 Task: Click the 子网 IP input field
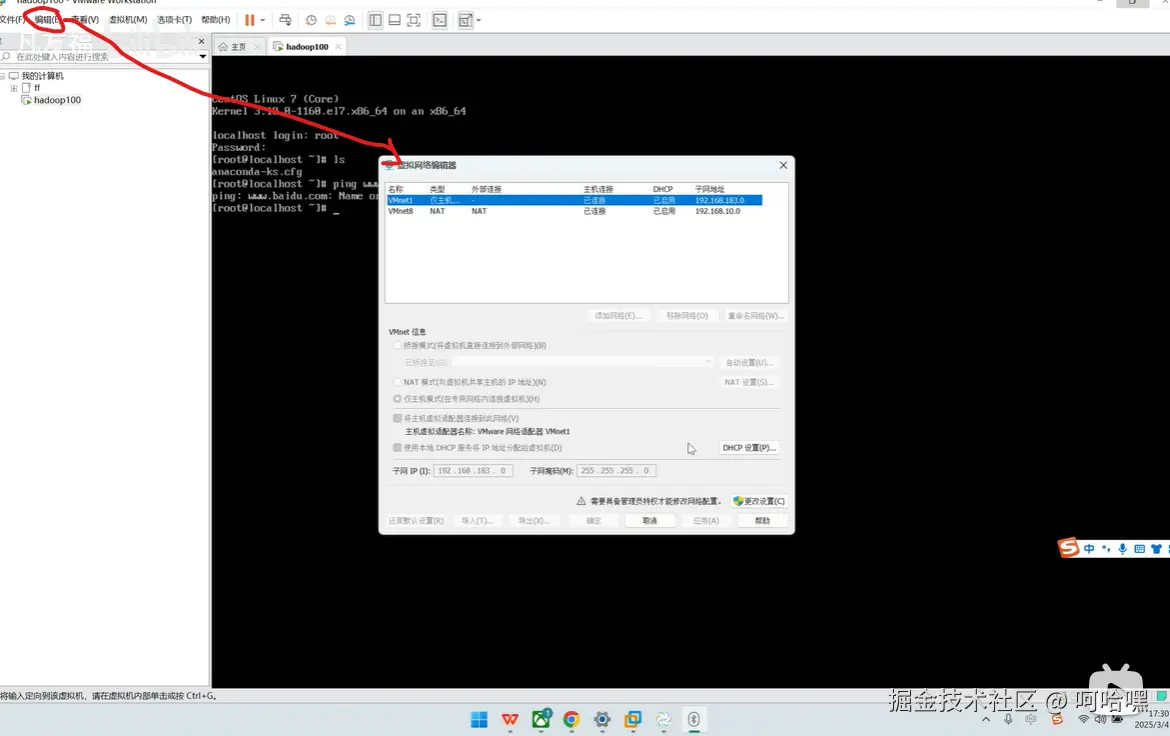point(472,471)
